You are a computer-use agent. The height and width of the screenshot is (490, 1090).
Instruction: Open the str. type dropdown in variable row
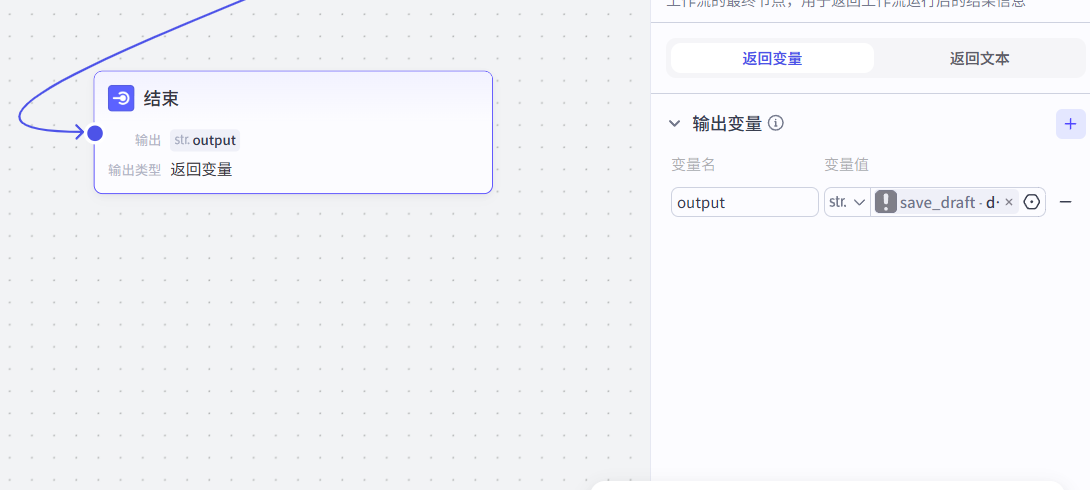tap(846, 202)
